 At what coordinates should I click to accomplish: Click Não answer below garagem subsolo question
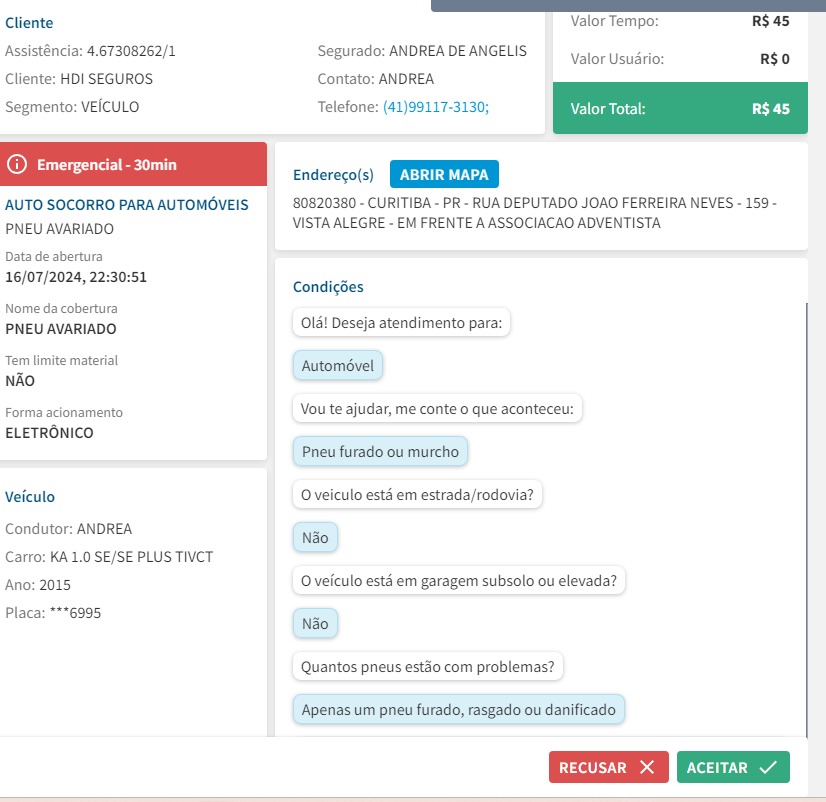[x=315, y=624]
